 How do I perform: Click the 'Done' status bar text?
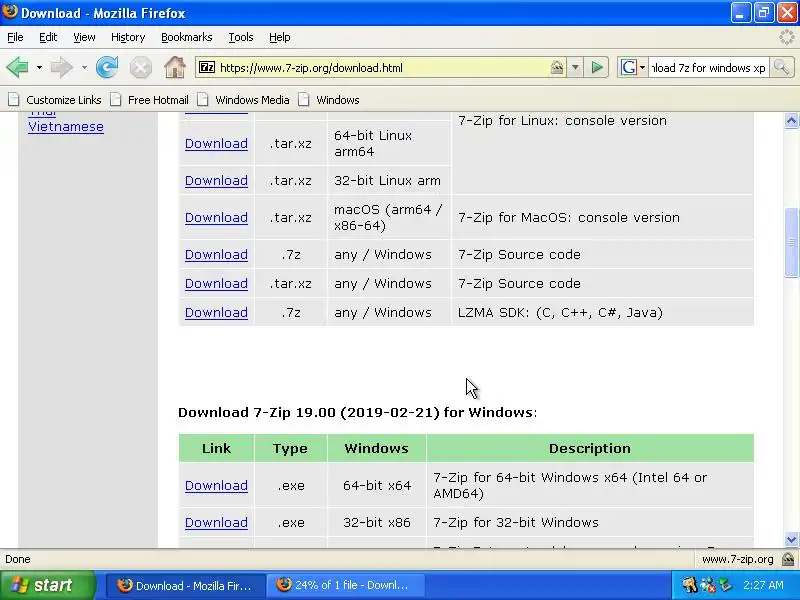(x=18, y=559)
